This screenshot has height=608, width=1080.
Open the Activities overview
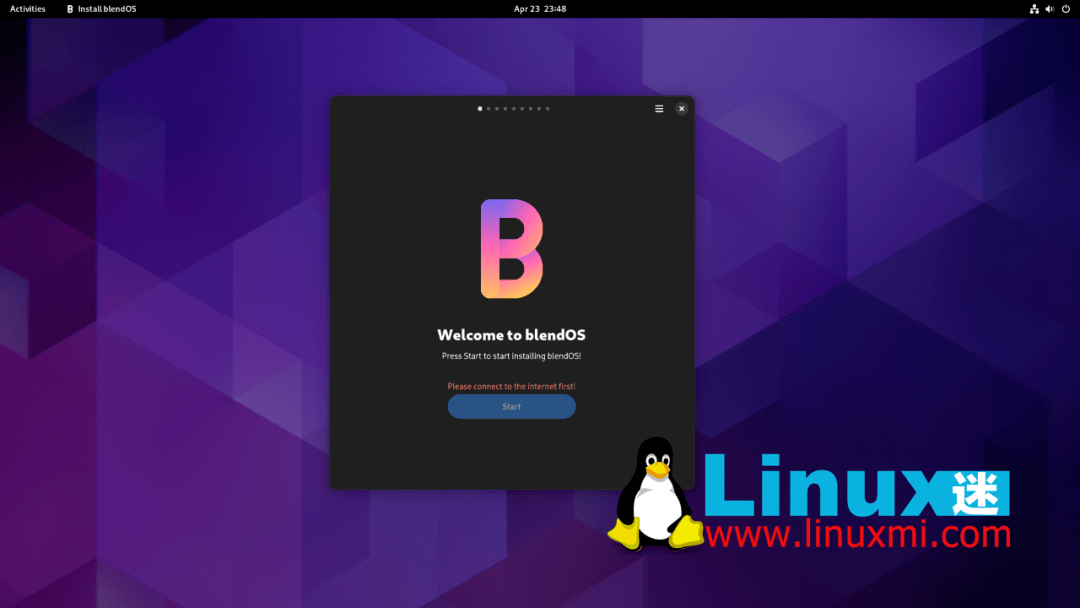point(26,8)
